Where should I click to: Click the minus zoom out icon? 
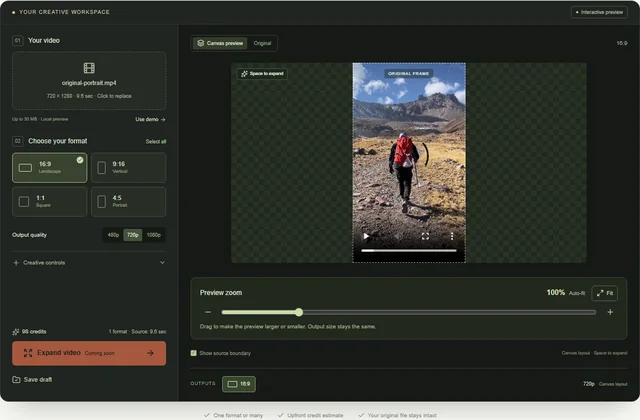pyautogui.click(x=208, y=312)
